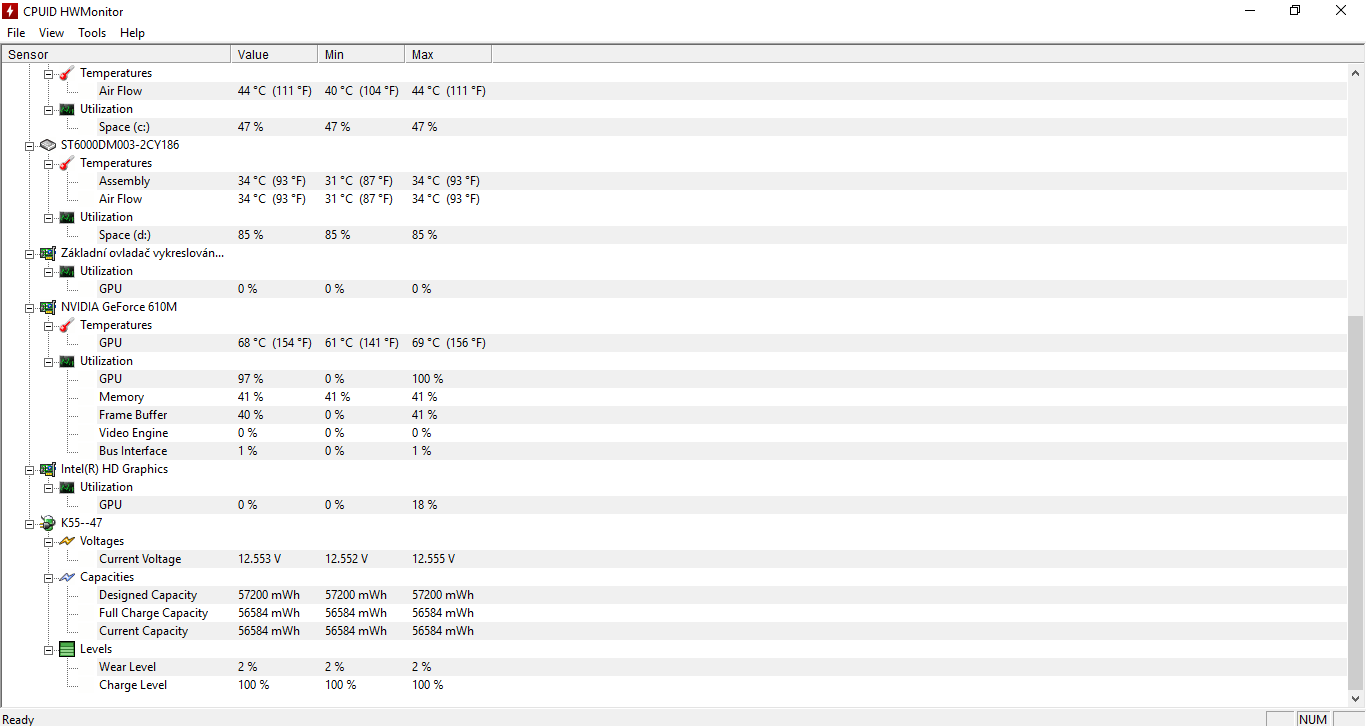Viewport: 1366px width, 726px height.
Task: Open the View menu
Action: coord(52,33)
